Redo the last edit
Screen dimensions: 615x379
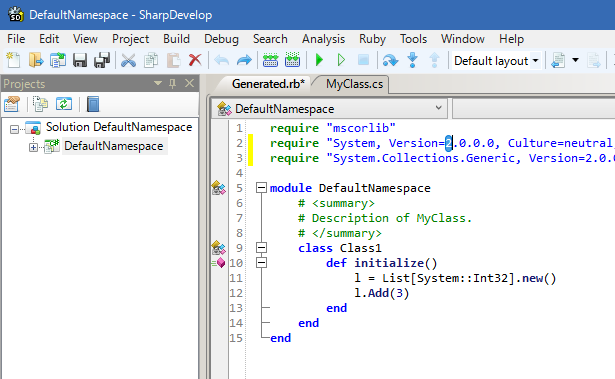coord(244,61)
